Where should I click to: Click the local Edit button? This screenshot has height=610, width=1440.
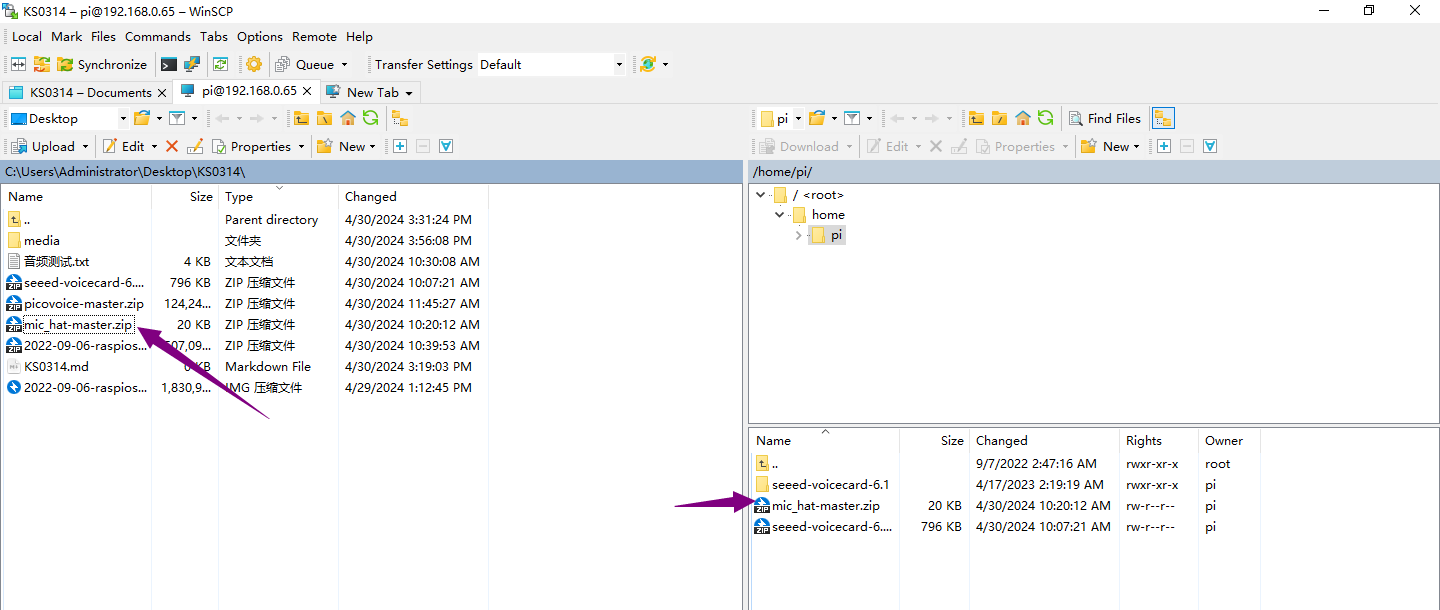pyautogui.click(x=123, y=146)
